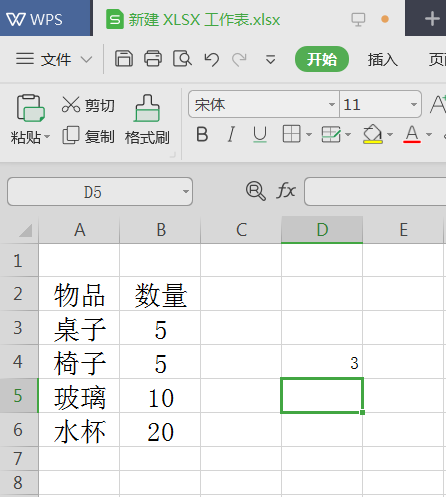Select cell D4 containing 3
Viewport: 446px width, 497px height.
[322, 362]
